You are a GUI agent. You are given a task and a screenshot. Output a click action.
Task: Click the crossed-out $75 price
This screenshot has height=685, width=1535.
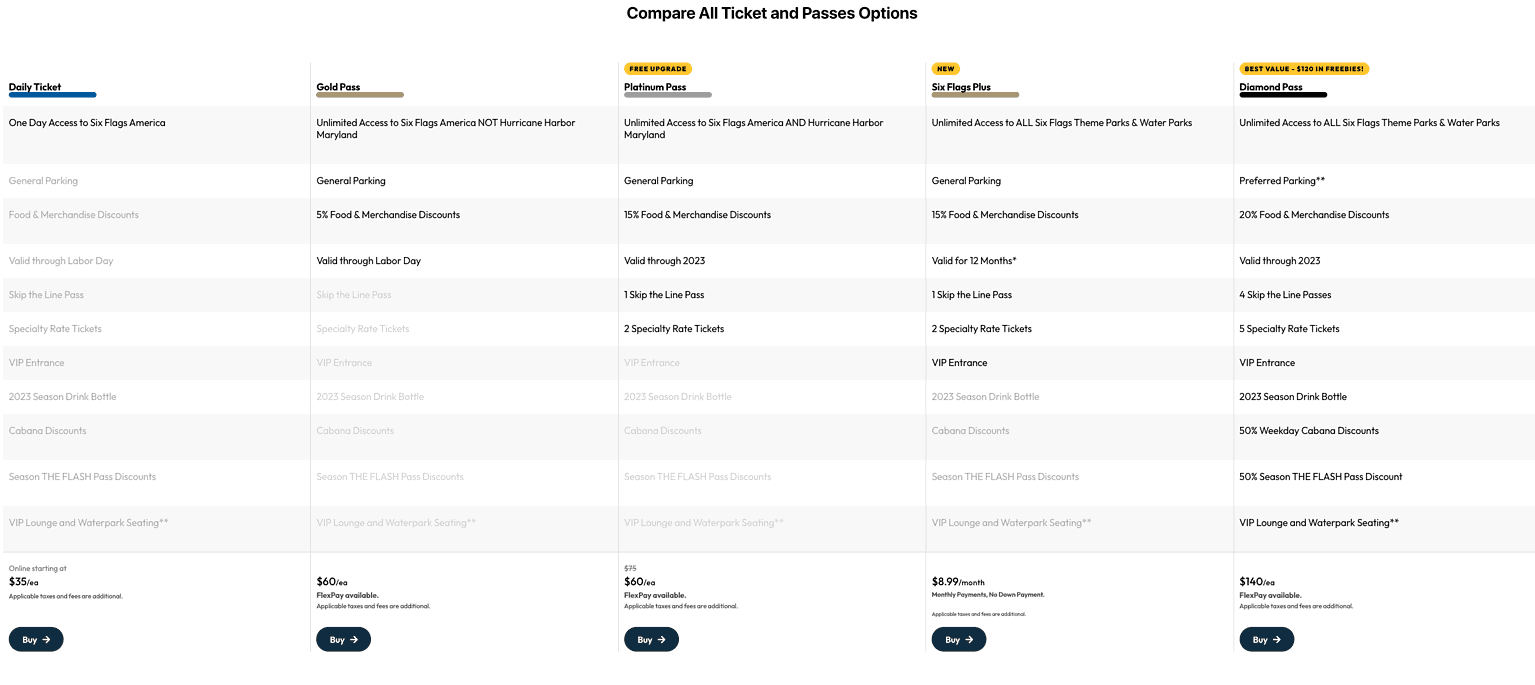[x=630, y=568]
